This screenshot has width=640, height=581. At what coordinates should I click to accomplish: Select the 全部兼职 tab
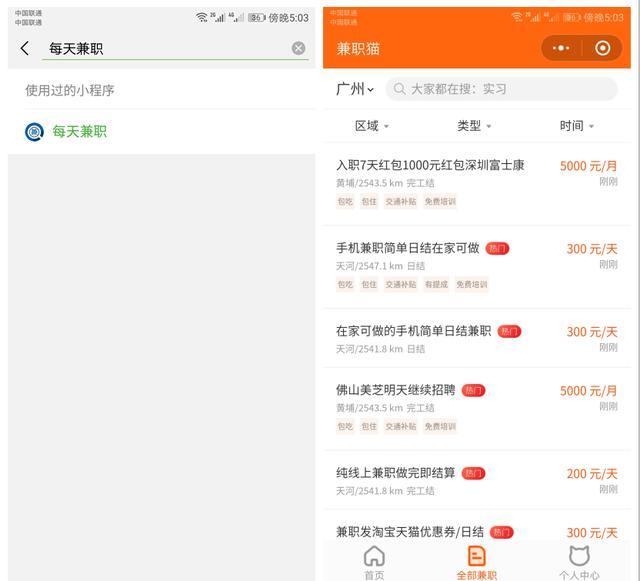tap(477, 562)
